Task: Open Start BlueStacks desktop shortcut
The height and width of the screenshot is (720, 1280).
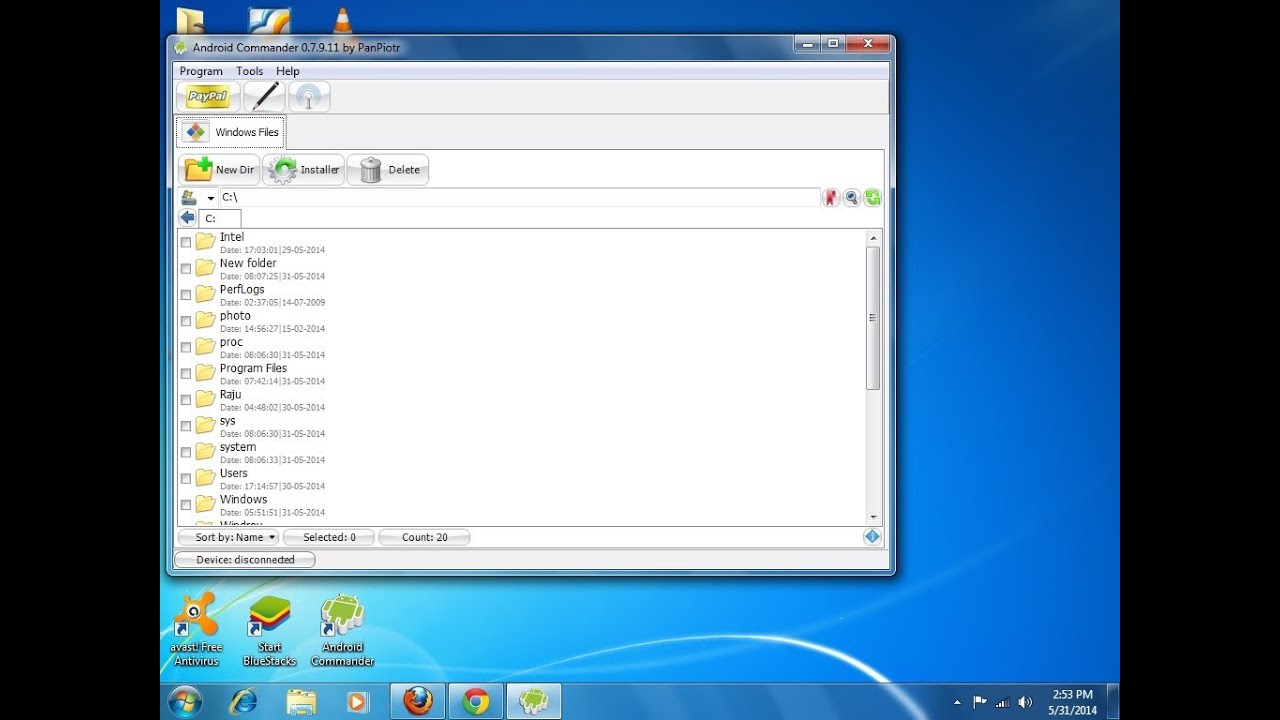Action: click(270, 630)
